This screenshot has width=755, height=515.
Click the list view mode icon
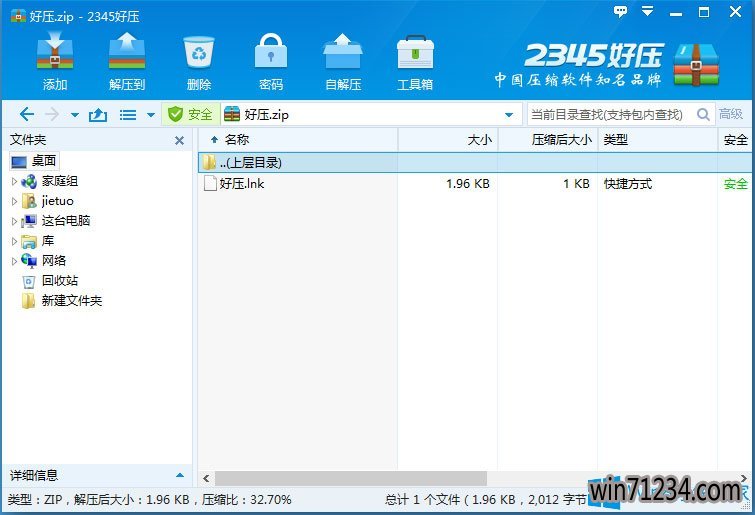tap(128, 115)
